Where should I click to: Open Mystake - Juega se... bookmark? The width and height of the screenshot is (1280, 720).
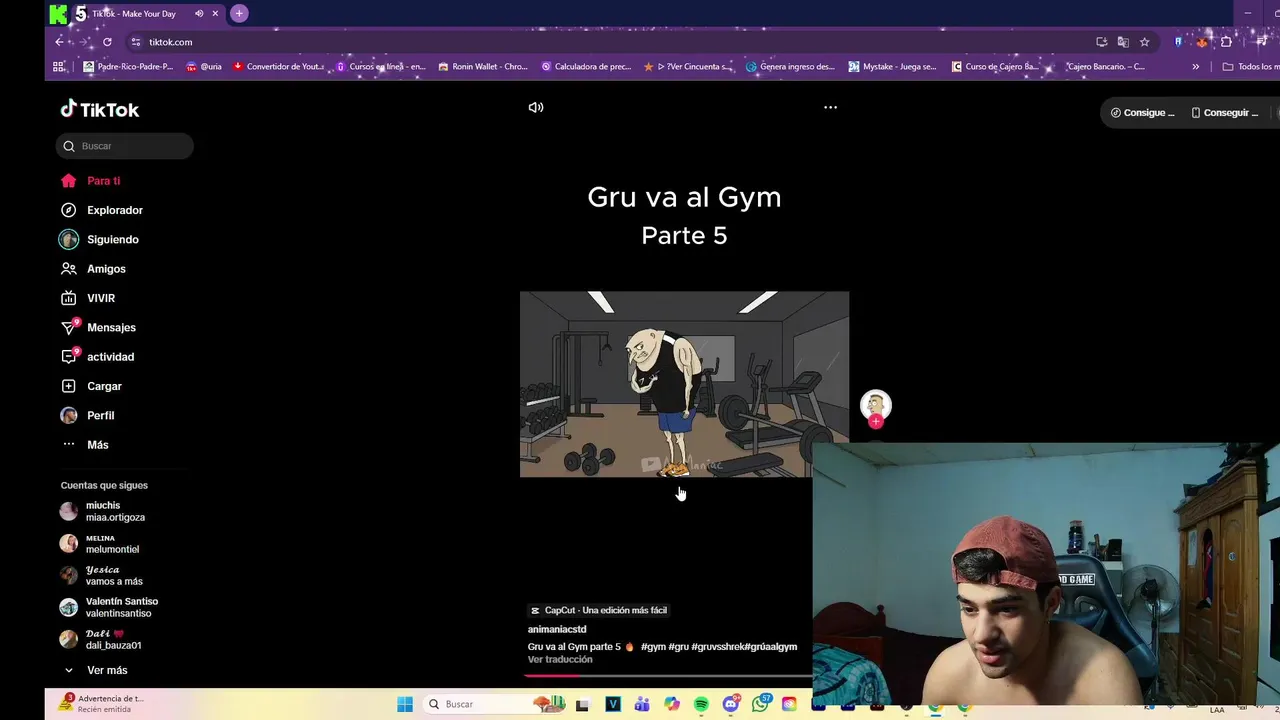coord(893,67)
